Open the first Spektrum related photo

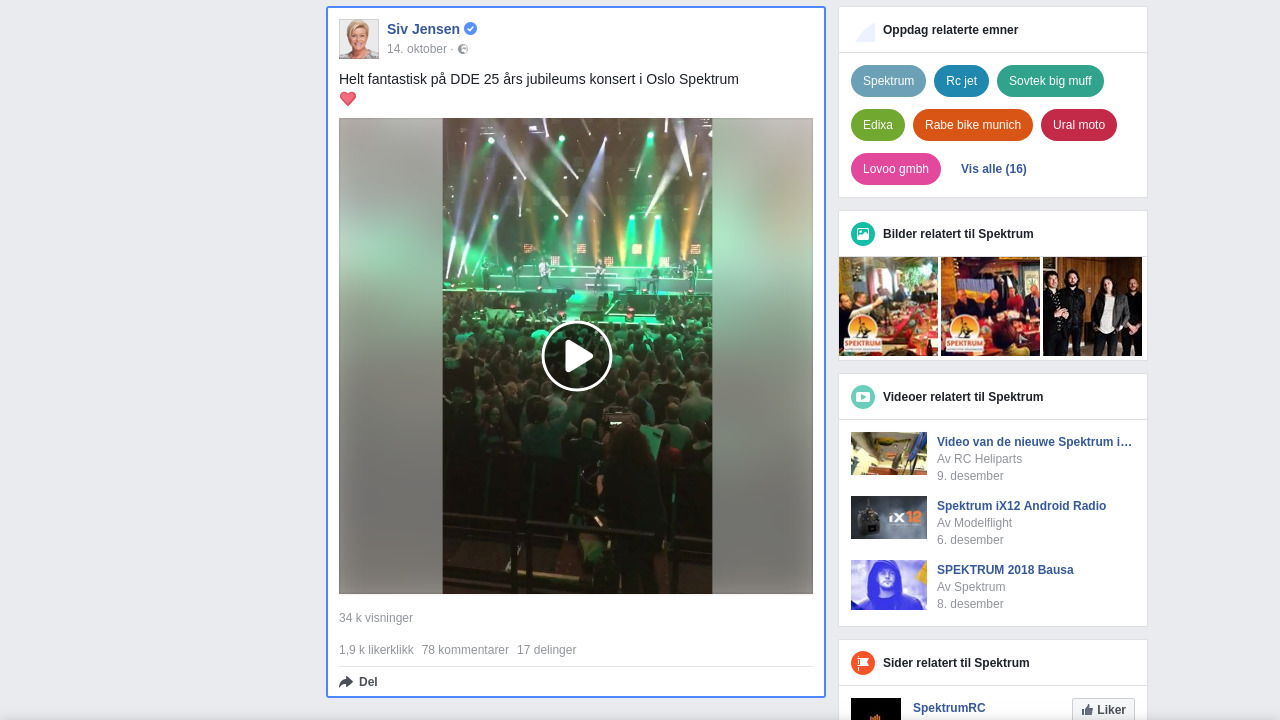click(x=888, y=306)
